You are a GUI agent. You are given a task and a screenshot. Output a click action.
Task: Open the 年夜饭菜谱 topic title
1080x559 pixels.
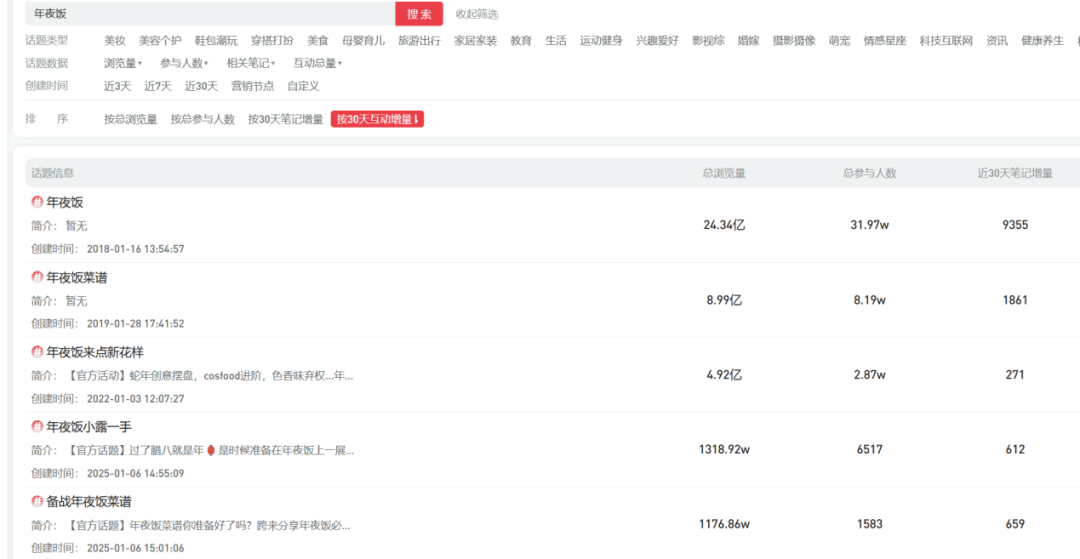77,277
